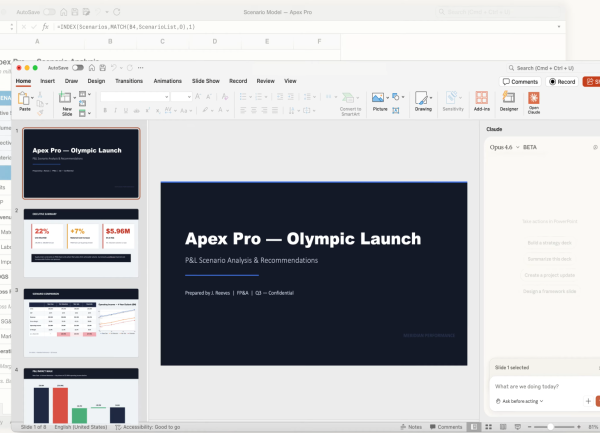The image size is (600, 433).
Task: Open the 'Ask before acting' dropdown
Action: 519,401
